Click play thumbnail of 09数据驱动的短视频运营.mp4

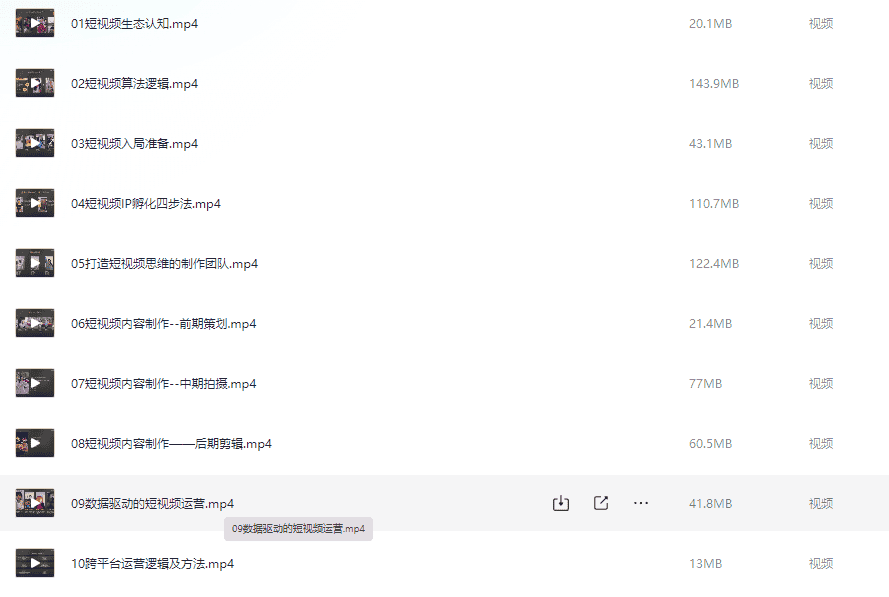pos(35,503)
